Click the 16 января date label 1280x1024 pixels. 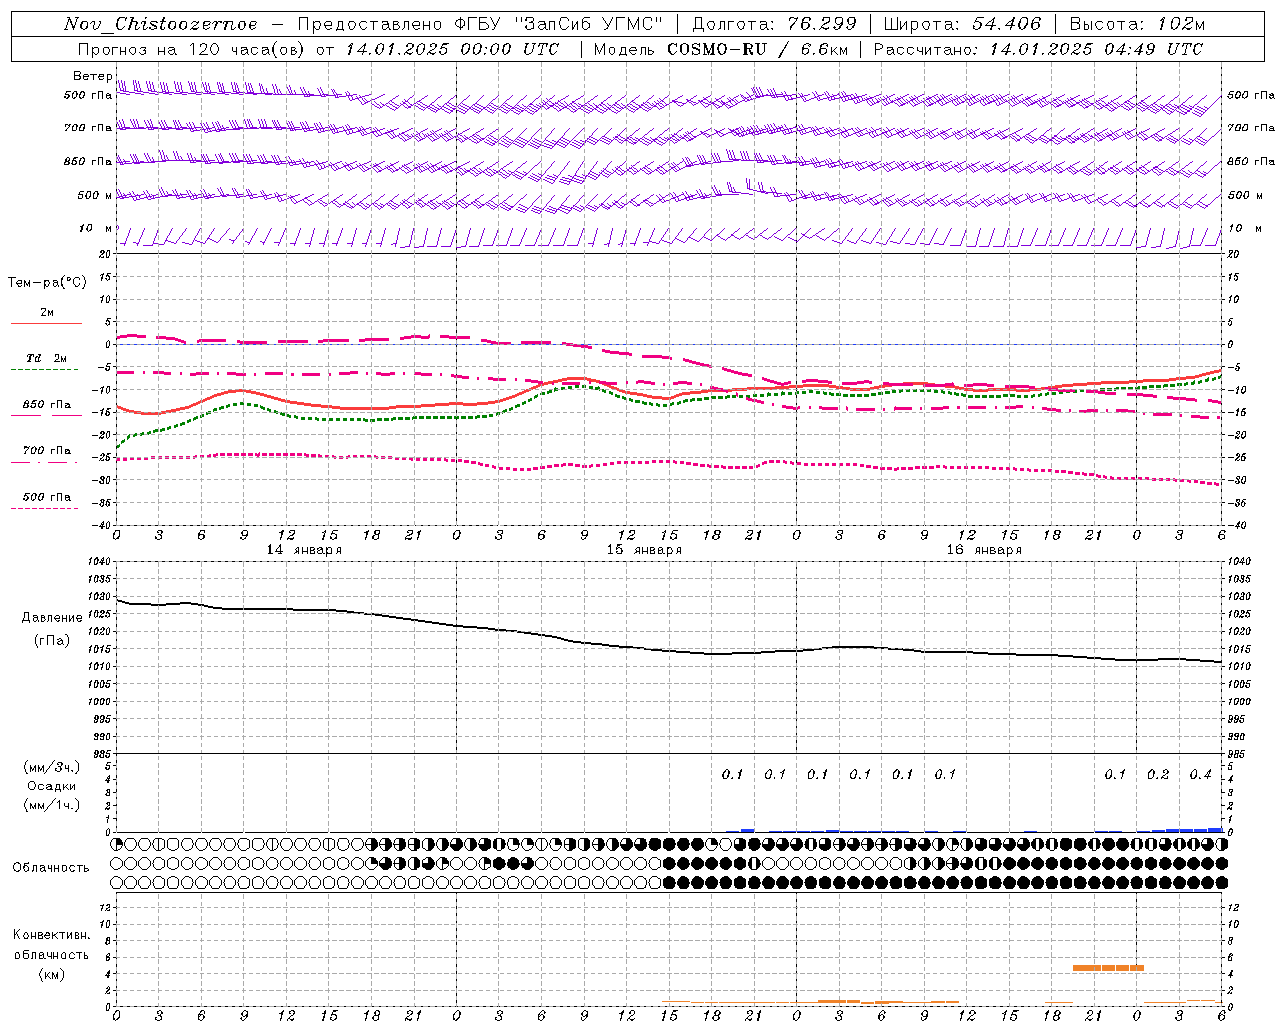tap(984, 550)
